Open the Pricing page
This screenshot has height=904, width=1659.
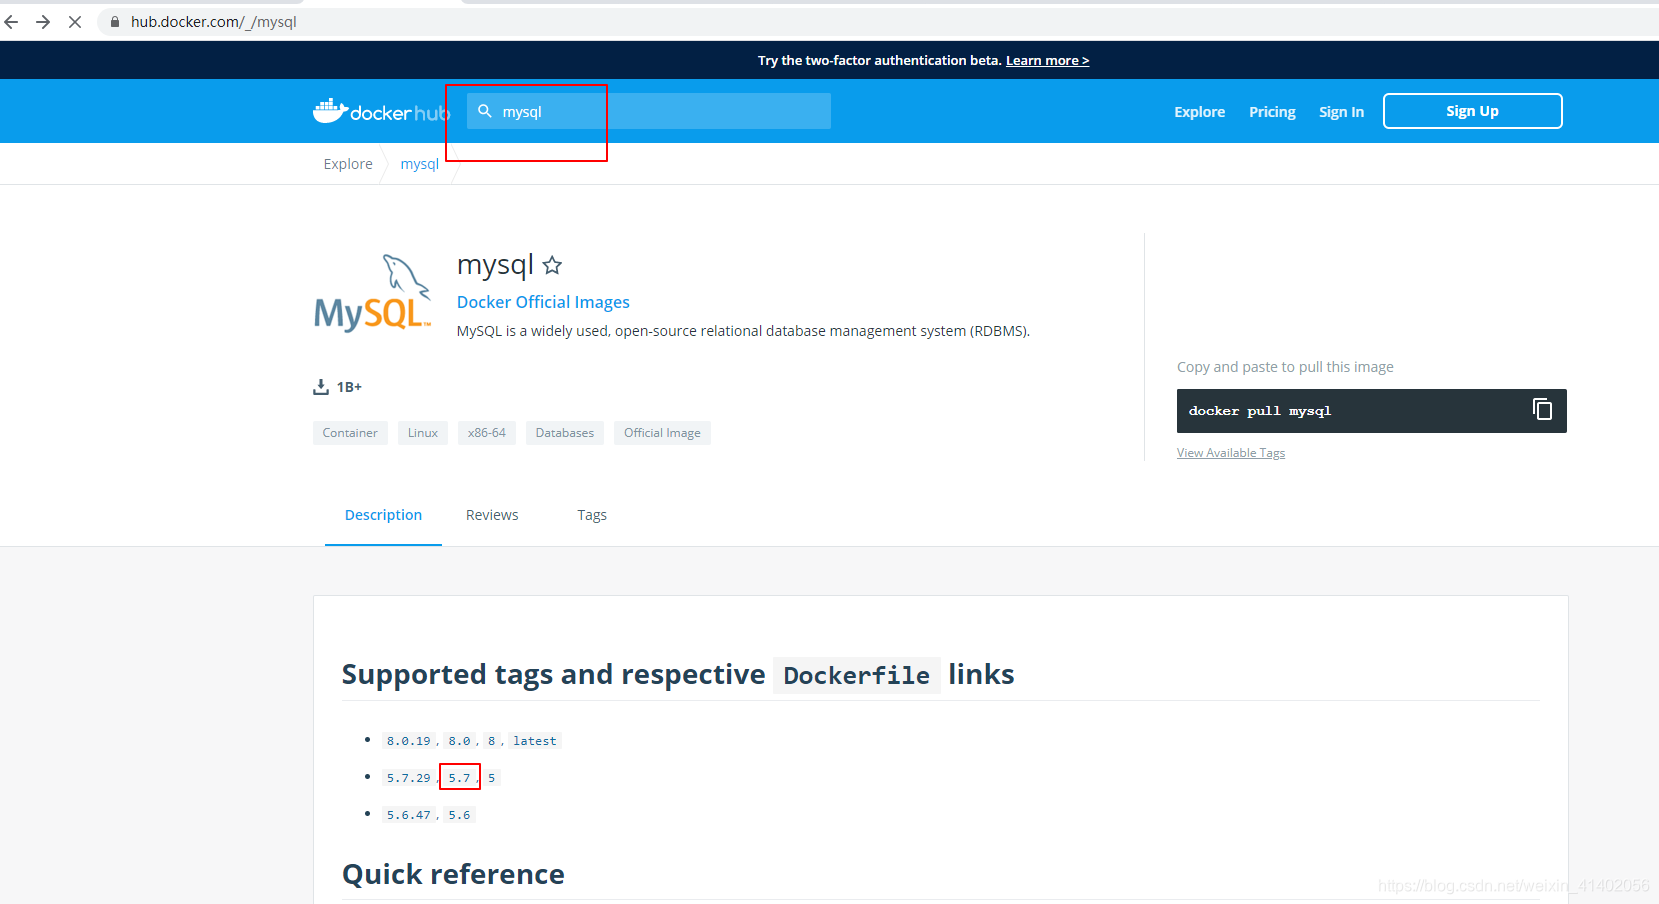[1272, 112]
